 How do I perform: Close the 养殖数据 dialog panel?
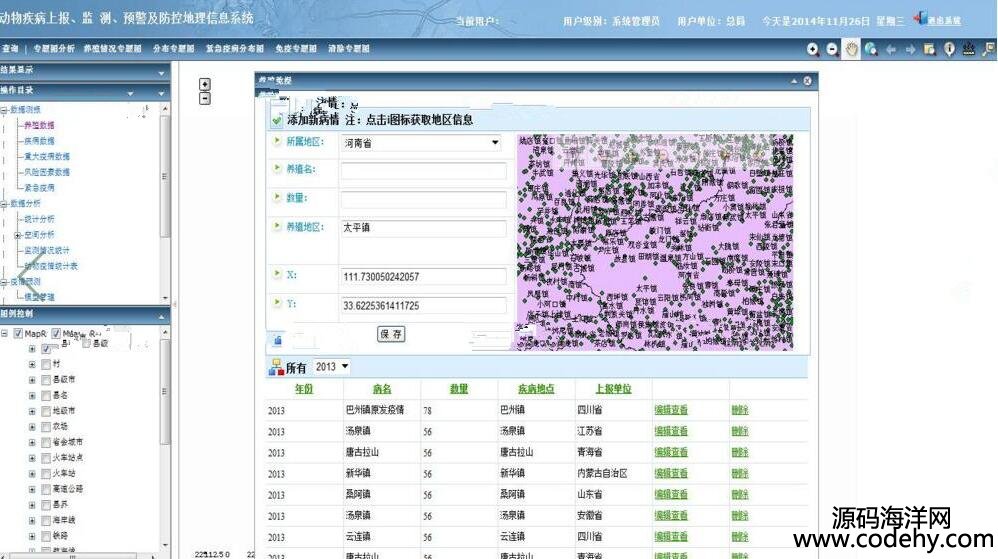click(x=807, y=80)
